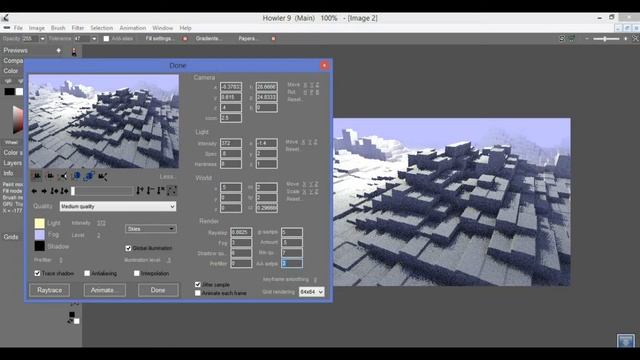Viewport: 640px width, 360px height.
Task: Click the Camera Reset link
Action: (x=295, y=99)
